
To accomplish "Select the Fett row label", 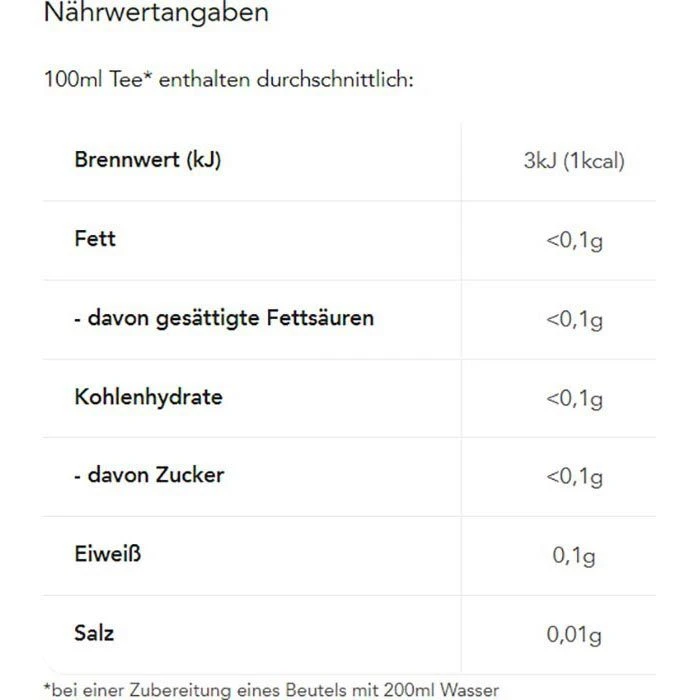I will click(x=95, y=239).
